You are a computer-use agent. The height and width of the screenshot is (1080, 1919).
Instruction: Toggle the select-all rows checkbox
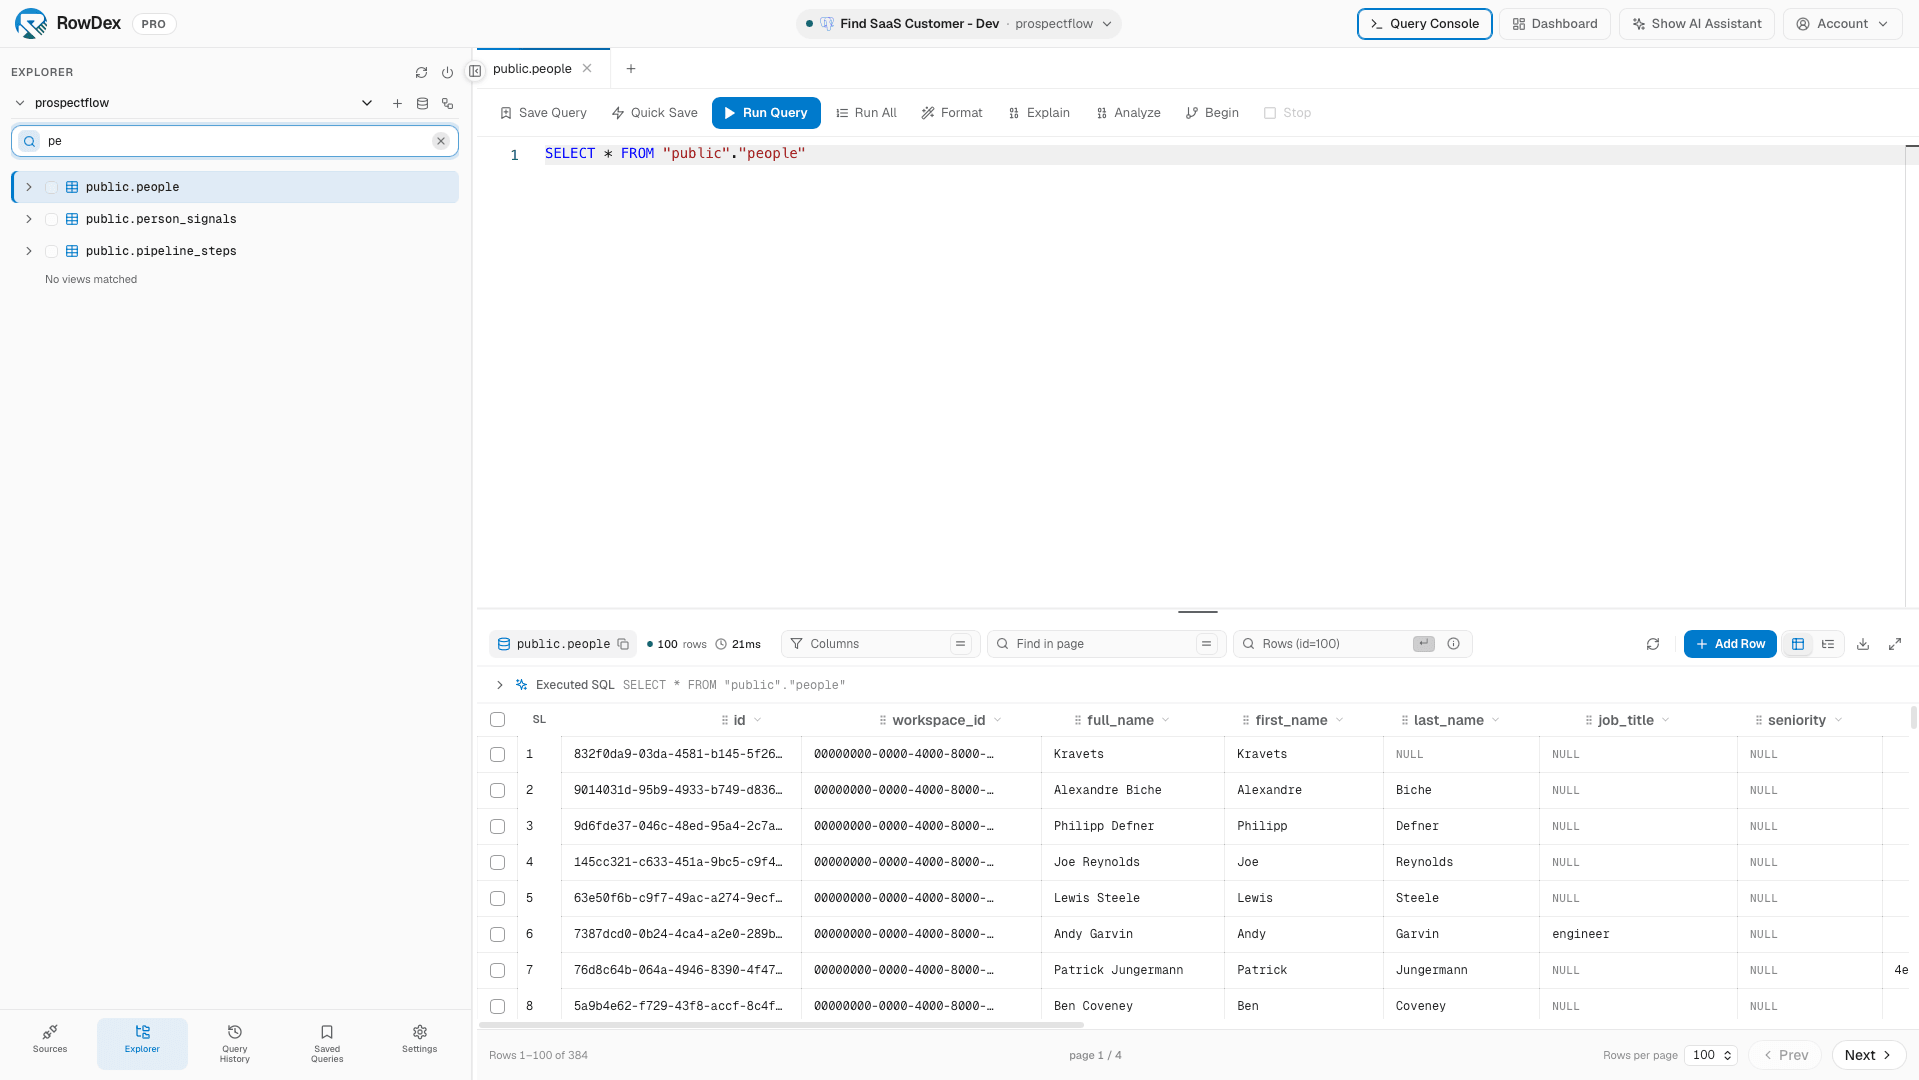click(x=497, y=720)
